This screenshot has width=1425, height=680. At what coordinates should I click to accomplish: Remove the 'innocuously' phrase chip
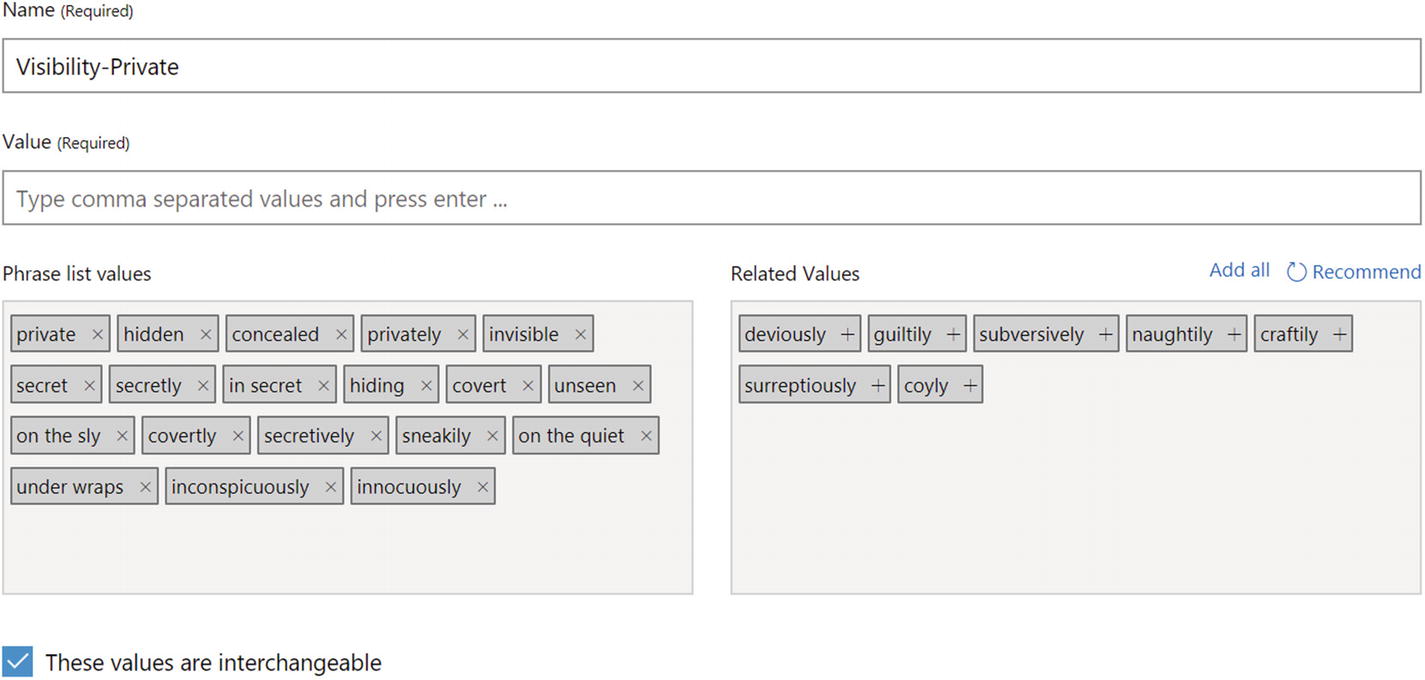(x=483, y=487)
